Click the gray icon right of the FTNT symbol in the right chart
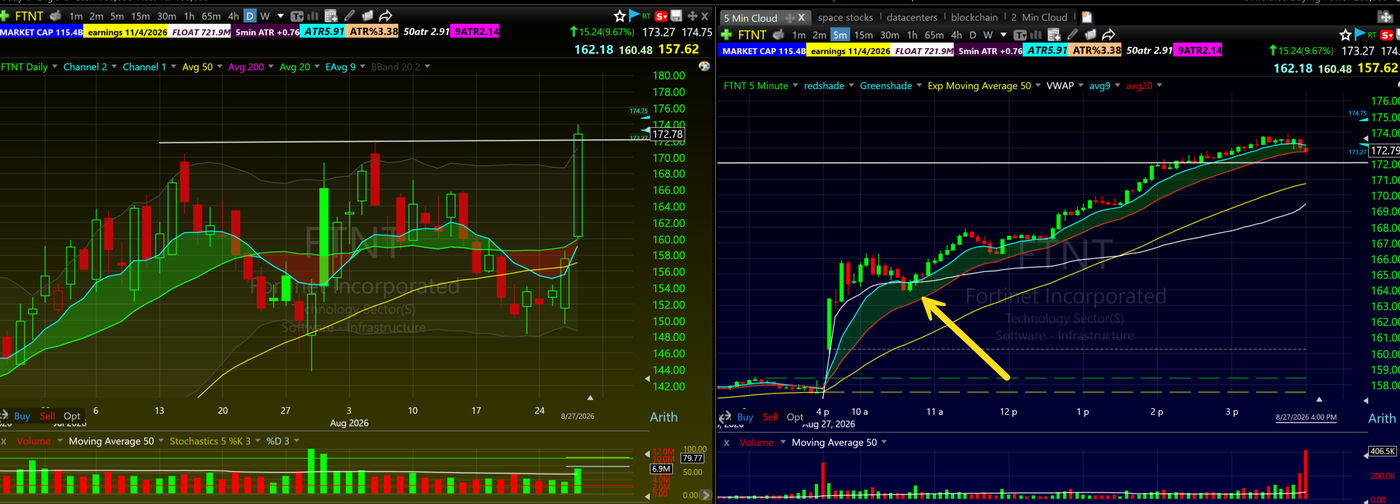This screenshot has width=1400, height=504. (777, 35)
